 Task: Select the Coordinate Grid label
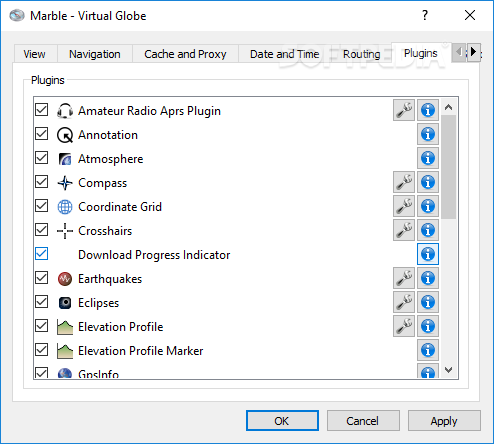click(120, 207)
